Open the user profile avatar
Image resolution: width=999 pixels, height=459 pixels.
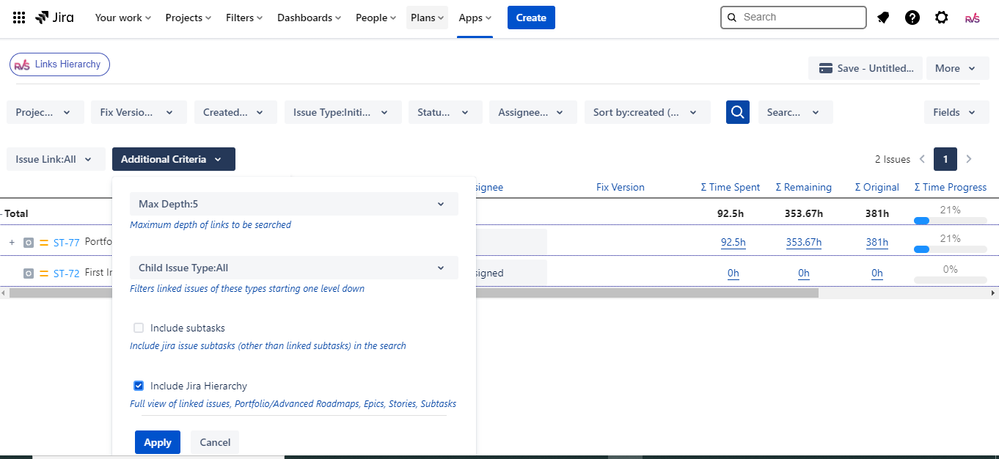(972, 18)
